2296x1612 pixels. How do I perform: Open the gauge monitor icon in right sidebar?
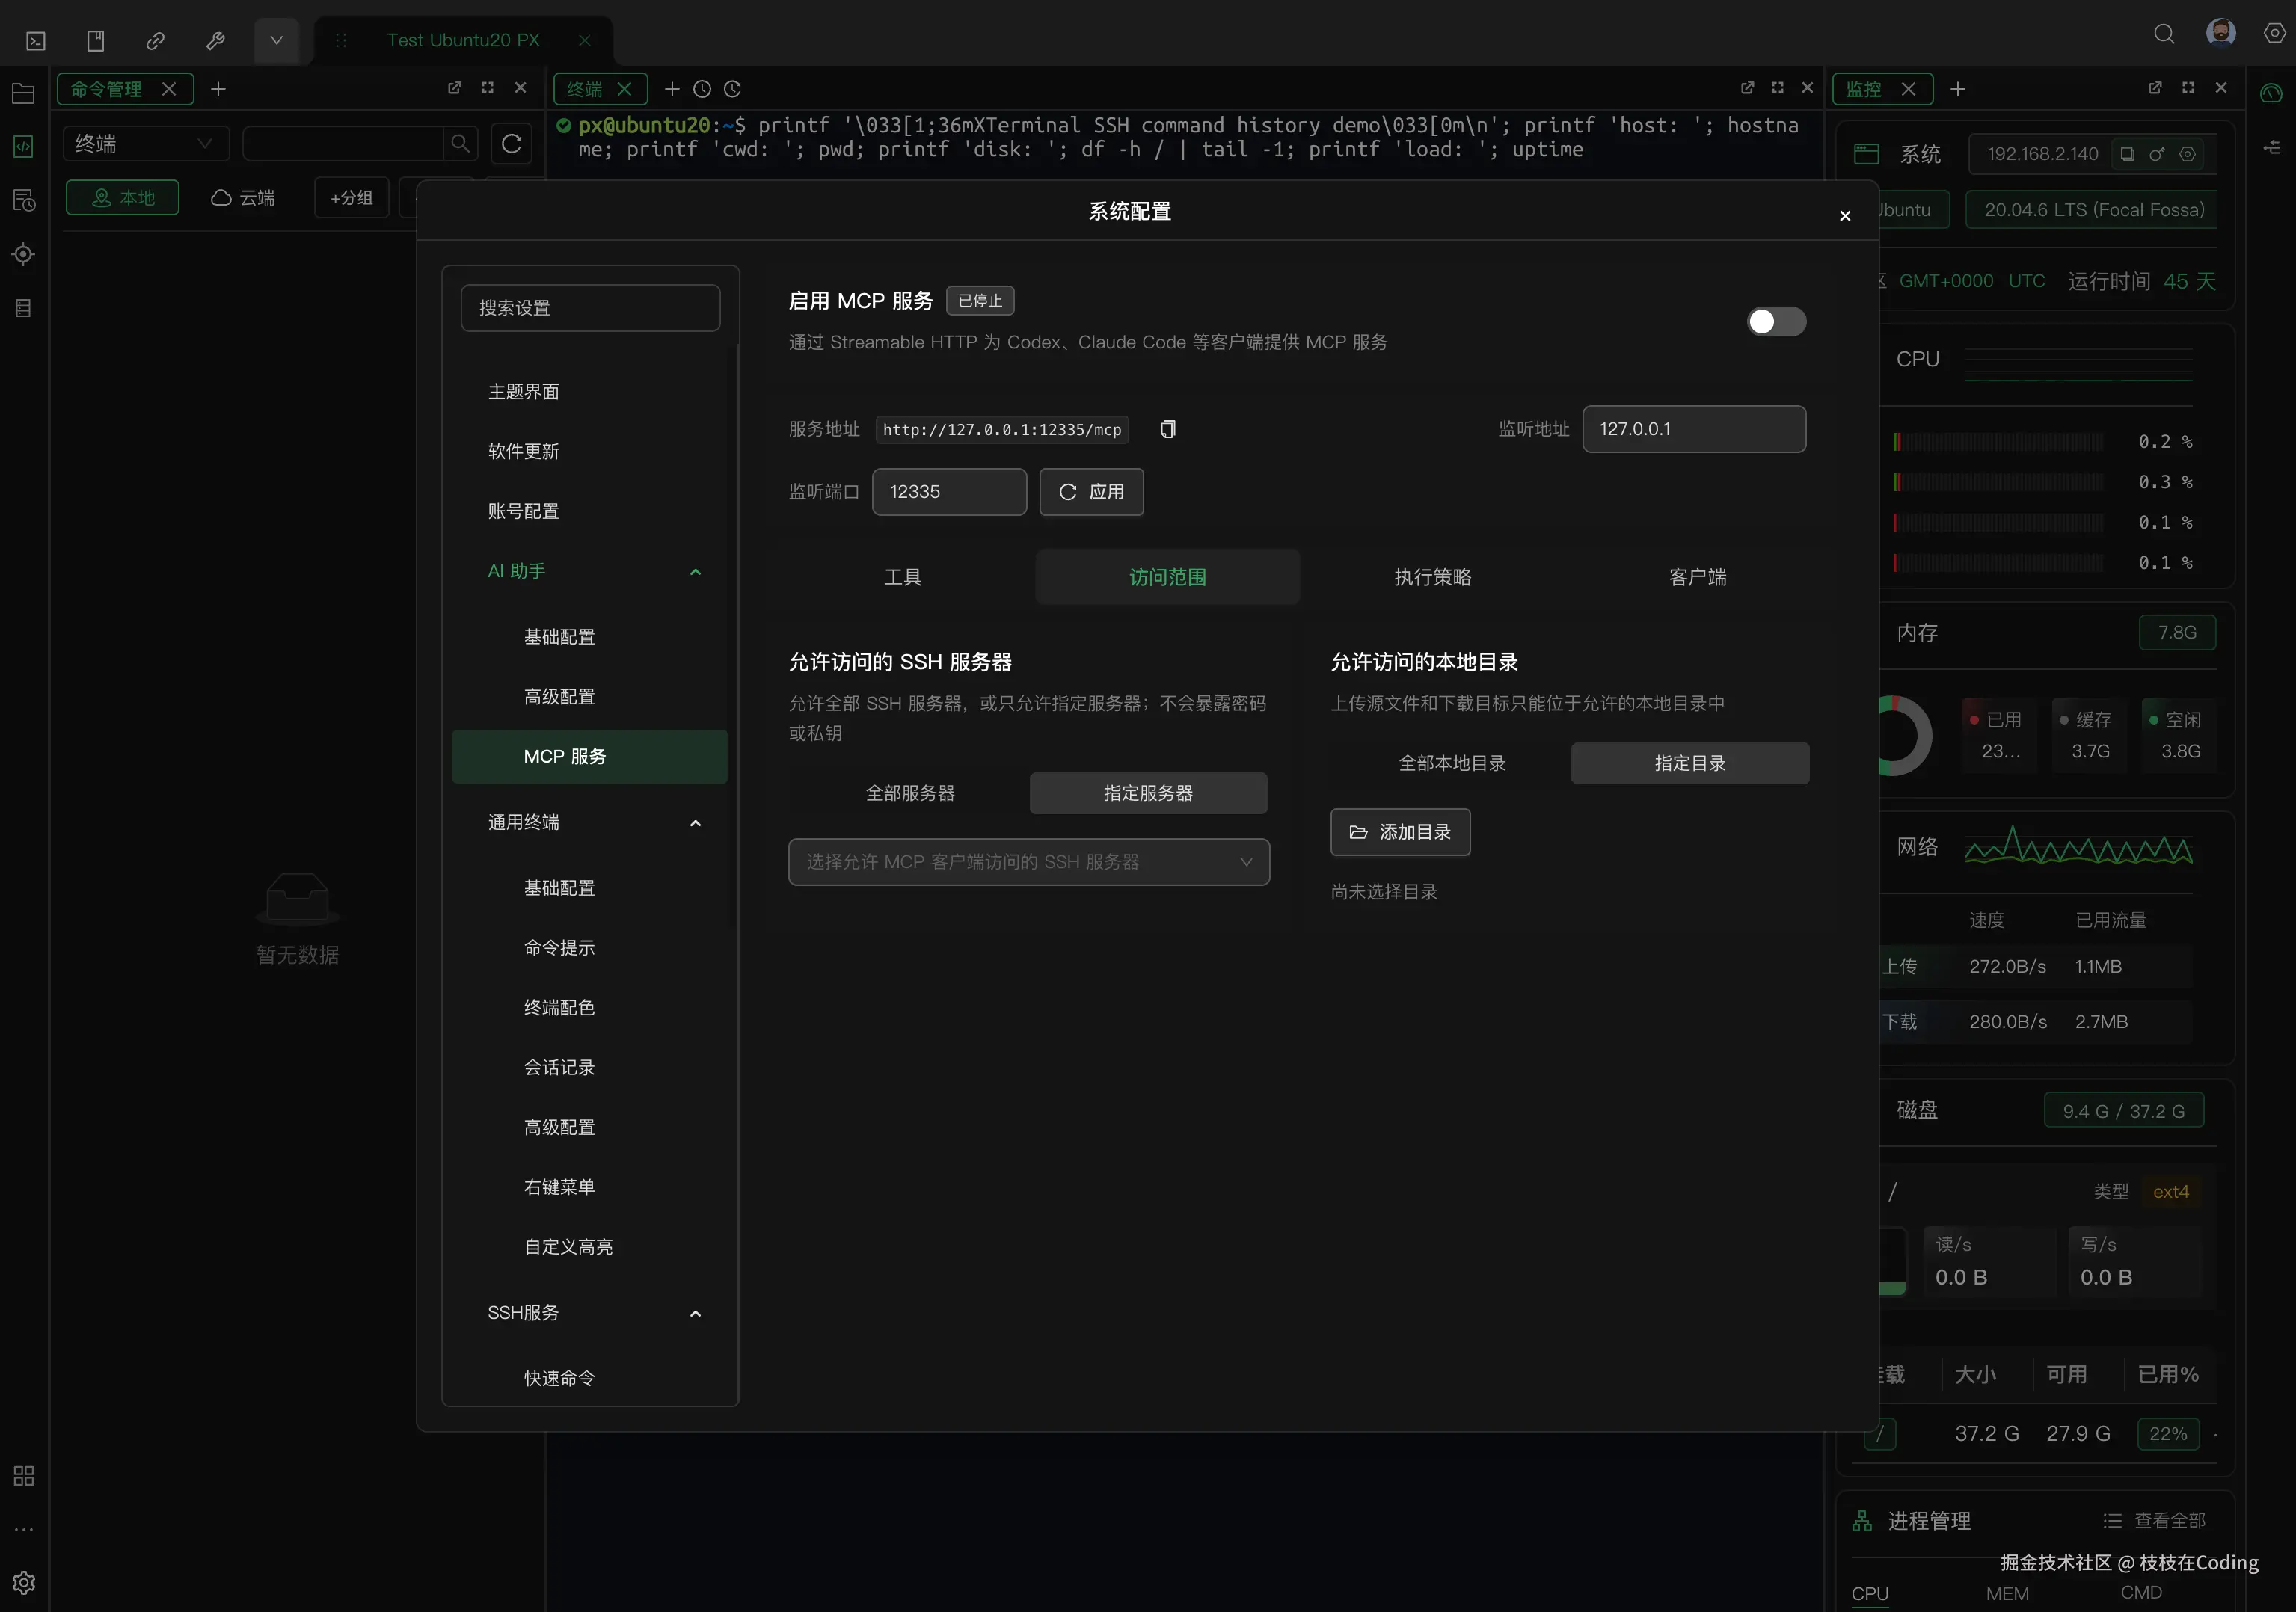click(x=2271, y=94)
